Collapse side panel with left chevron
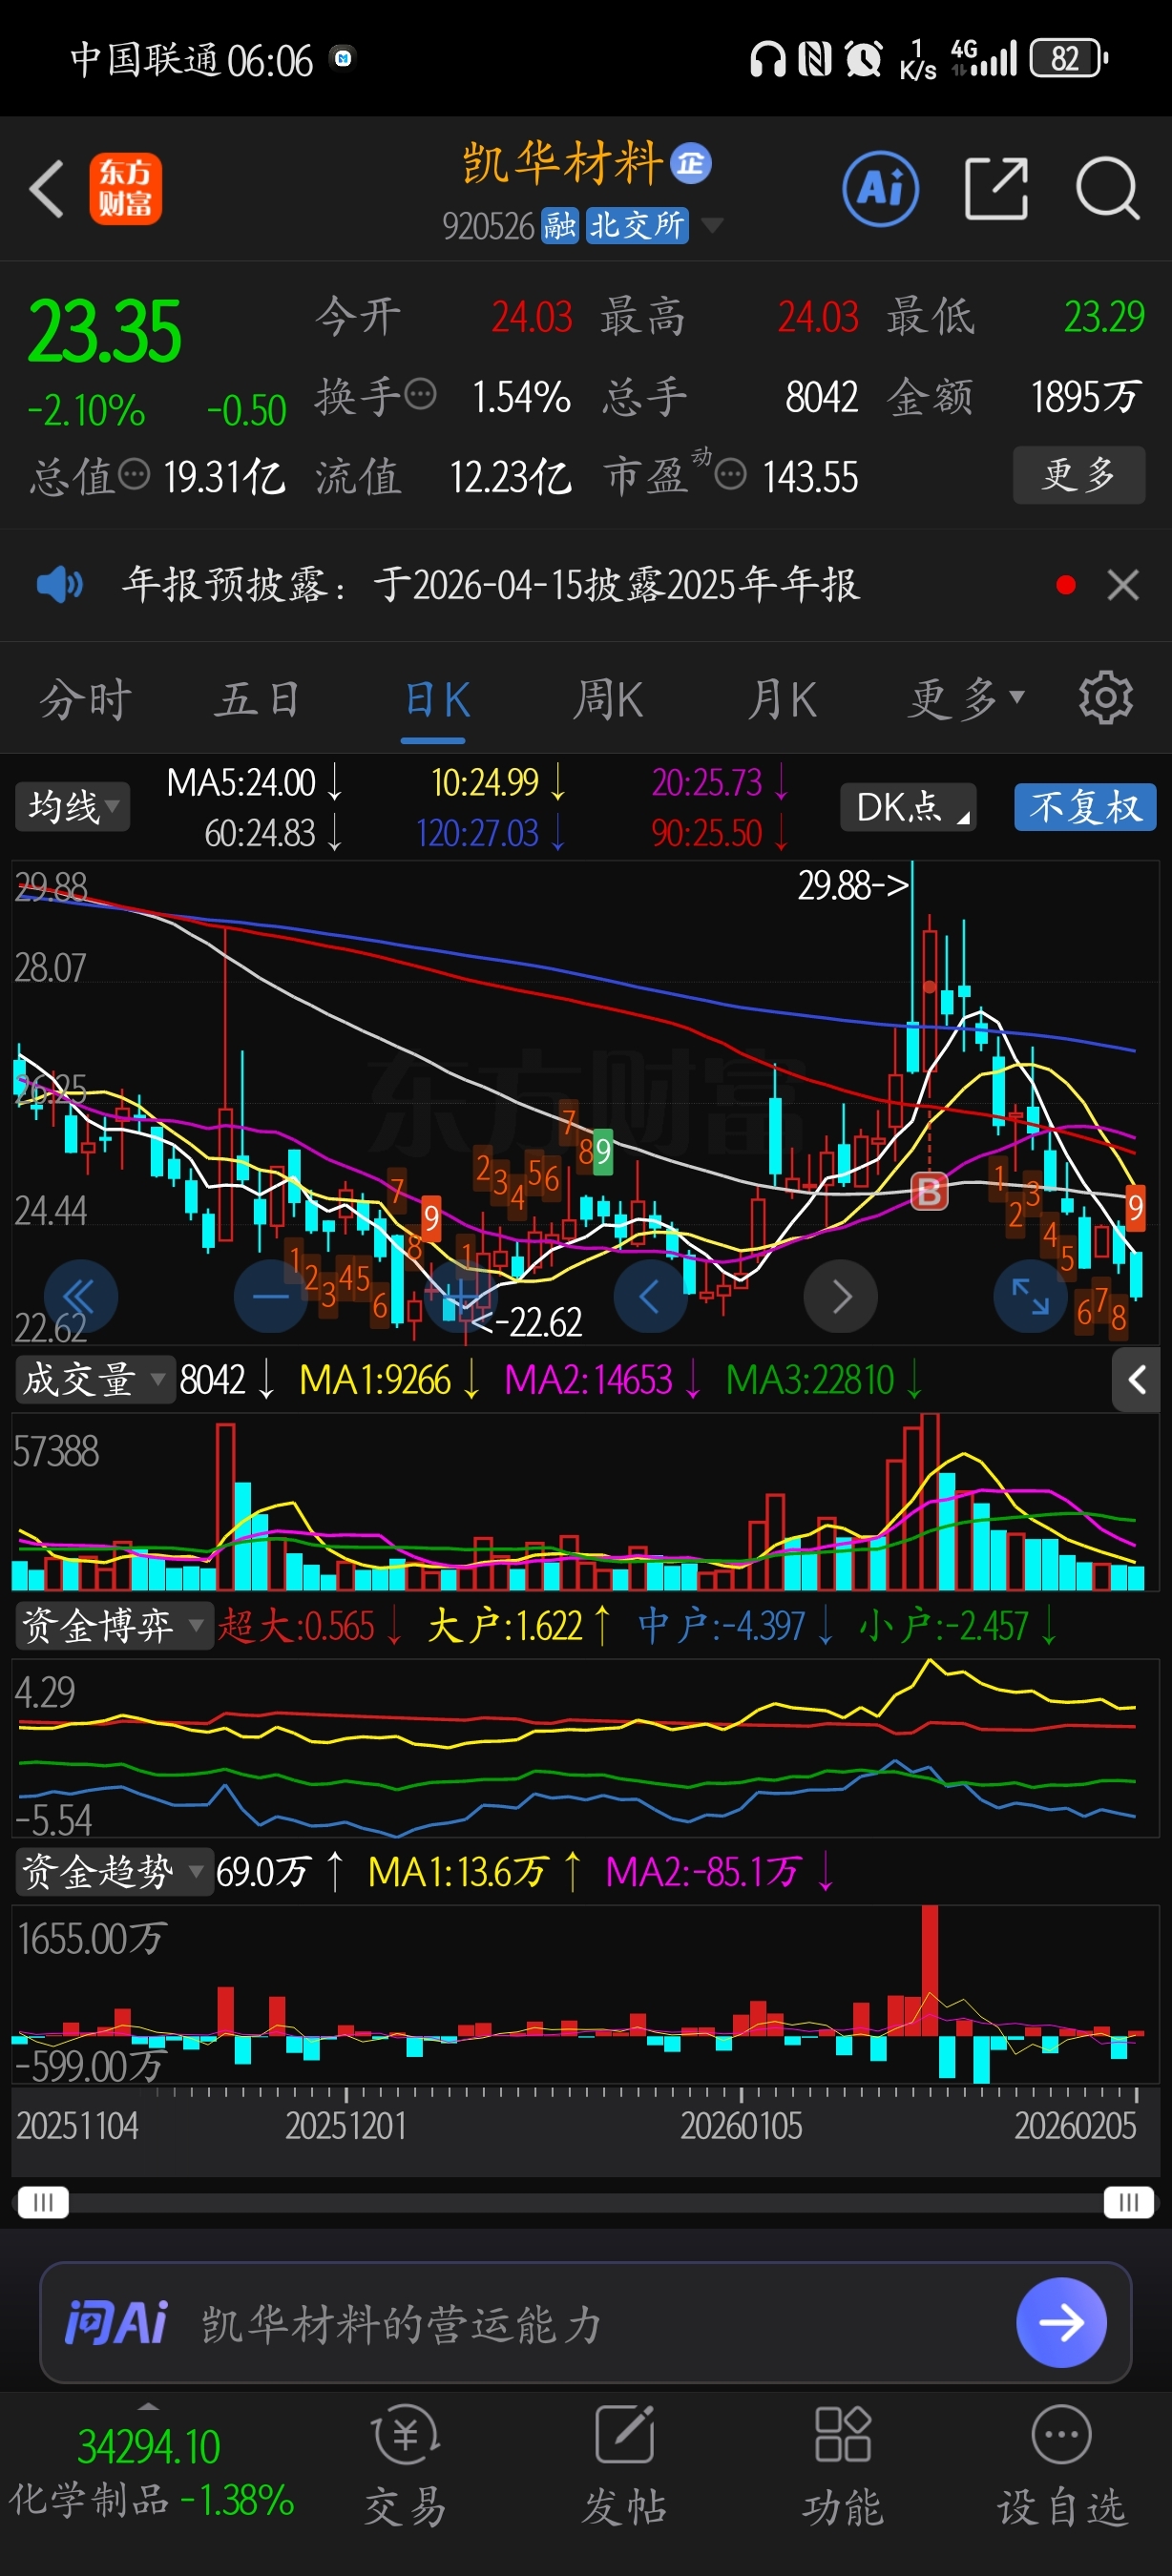This screenshot has height=2576, width=1172. (1136, 1380)
